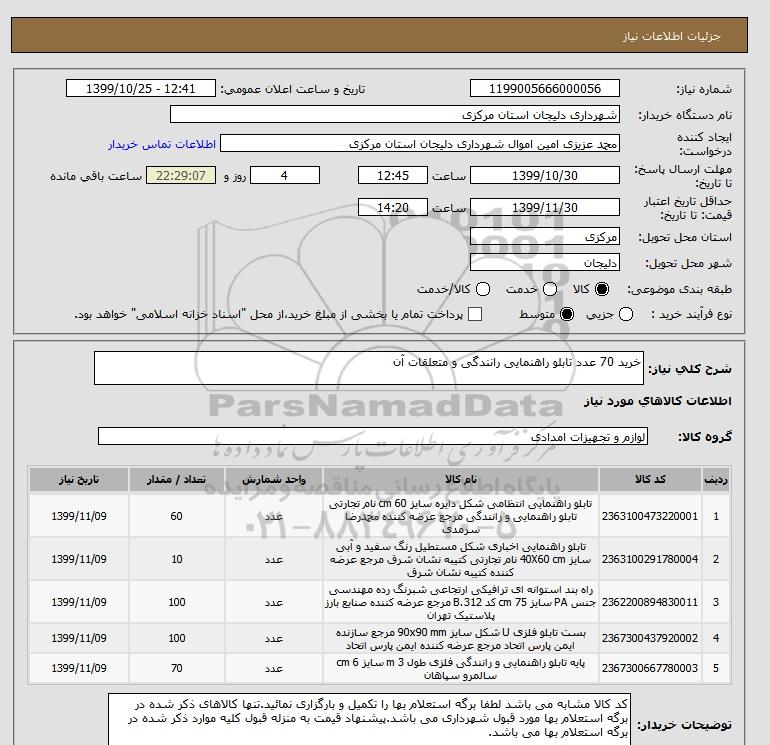Click quantity 10 in row 2

(176, 559)
